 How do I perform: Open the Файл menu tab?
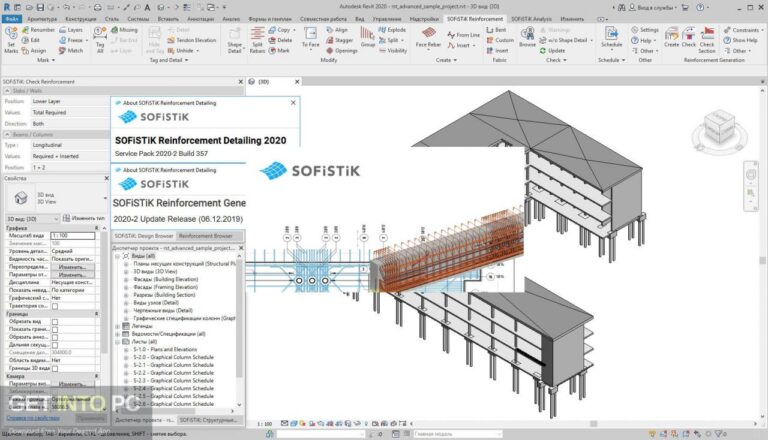click(12, 19)
